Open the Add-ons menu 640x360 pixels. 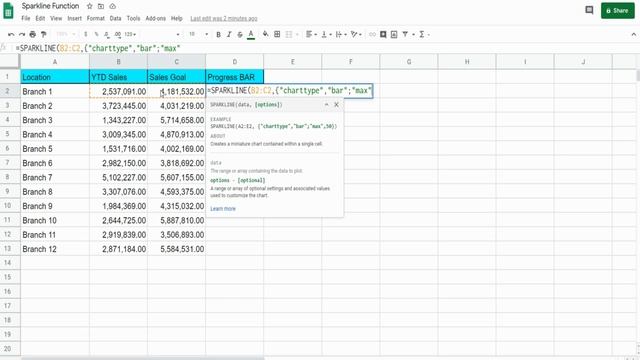tap(156, 18)
